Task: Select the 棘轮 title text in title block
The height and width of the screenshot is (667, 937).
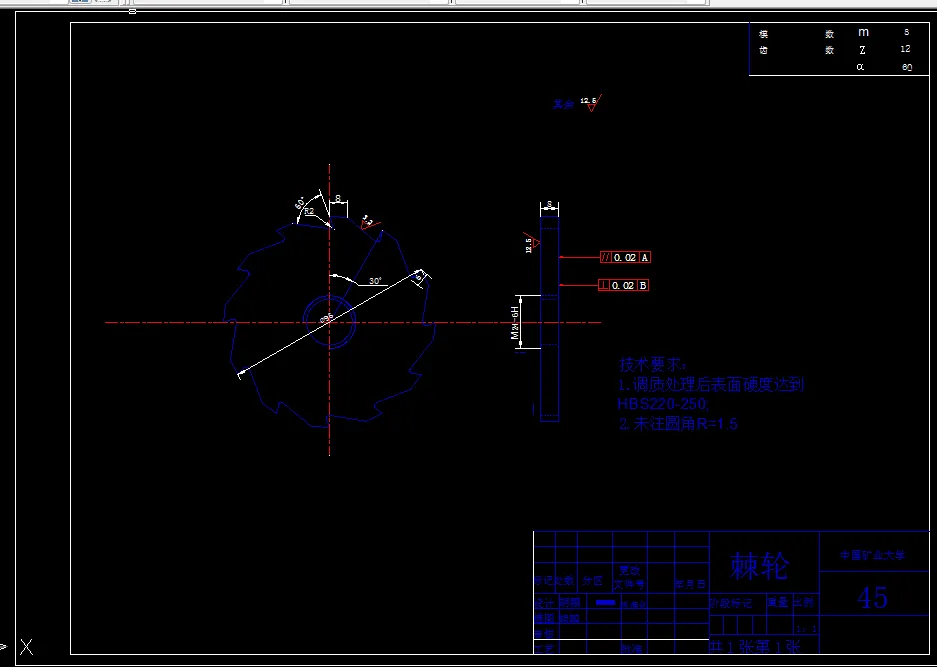Action: 760,565
